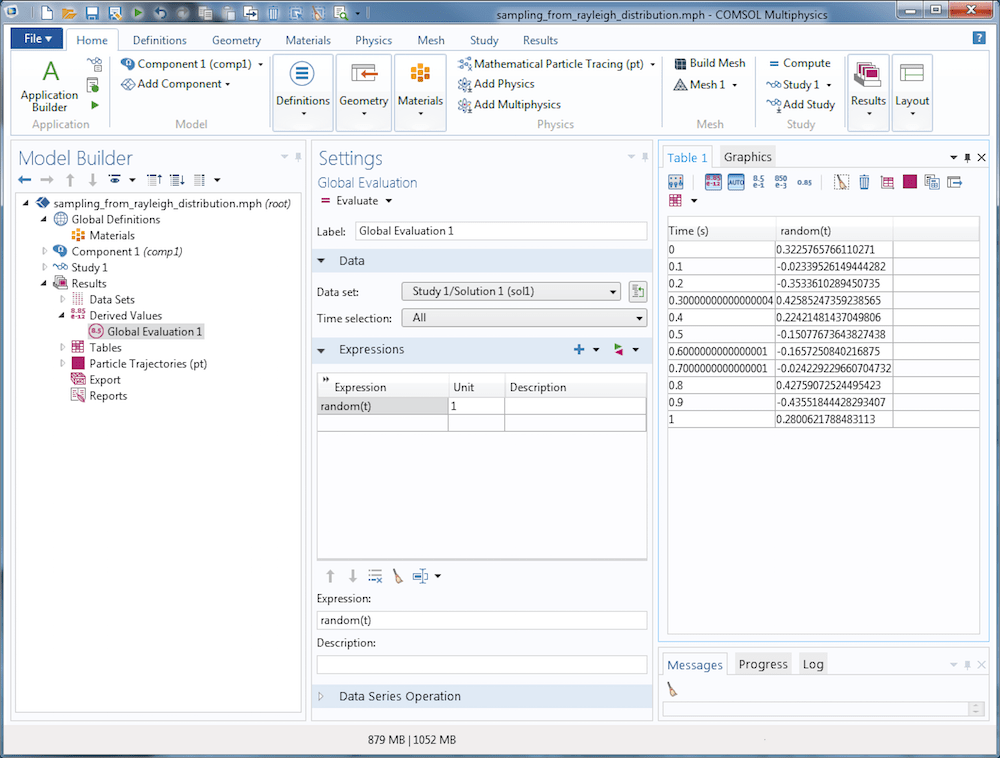The height and width of the screenshot is (758, 1000).
Task: Click the green Run arrow in quick access toolbar
Action: pos(138,13)
